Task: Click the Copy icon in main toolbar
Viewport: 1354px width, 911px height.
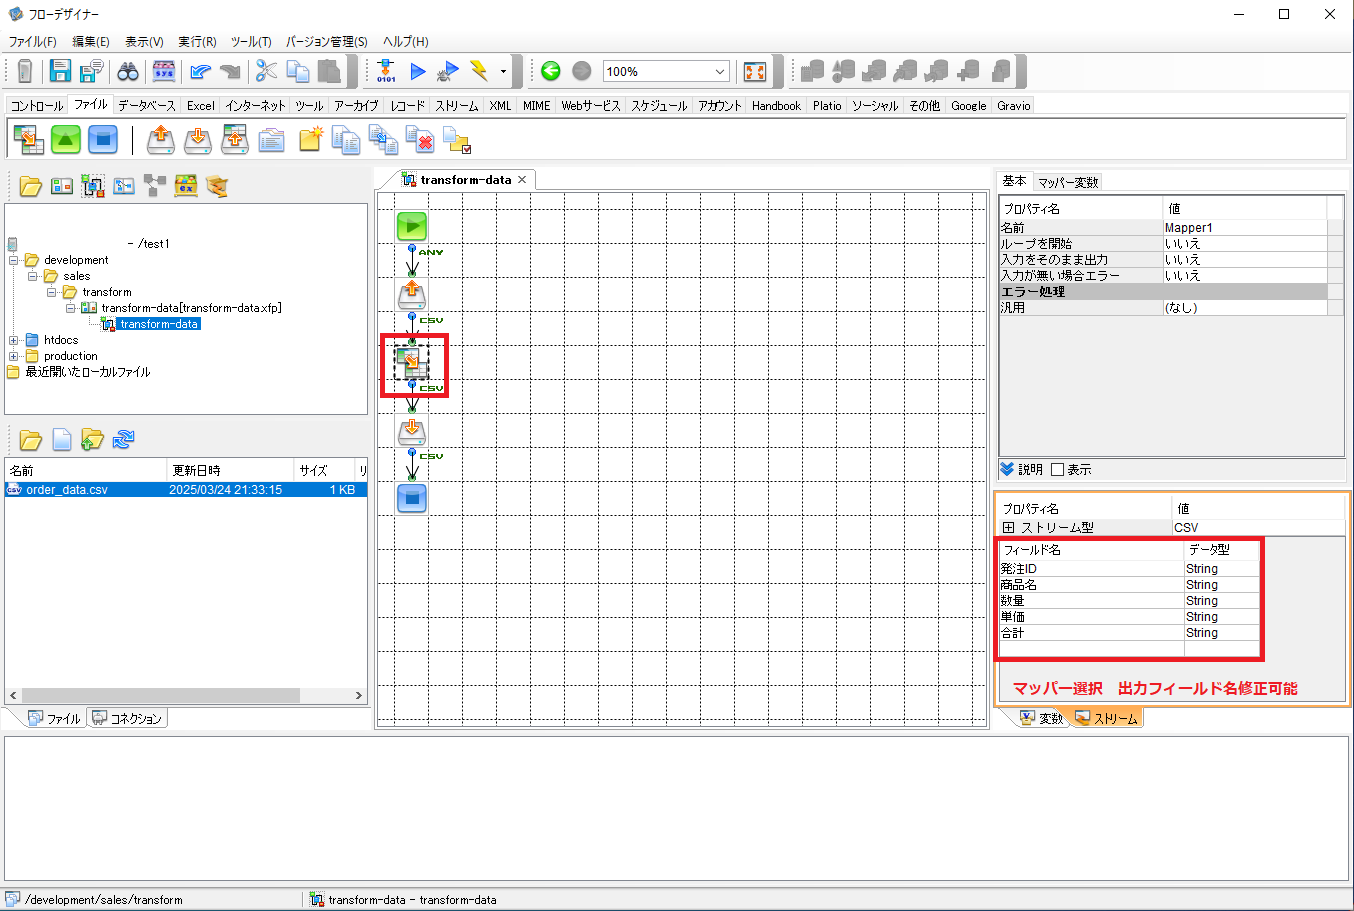Action: 298,71
